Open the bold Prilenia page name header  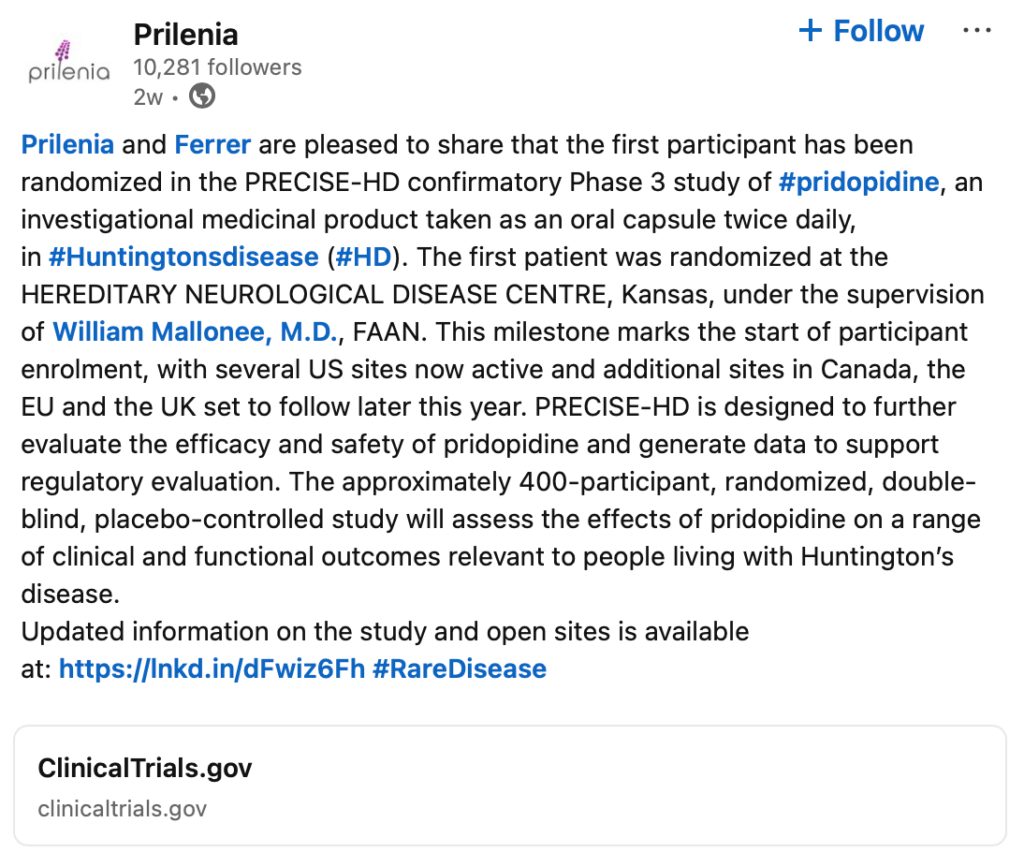pos(185,35)
